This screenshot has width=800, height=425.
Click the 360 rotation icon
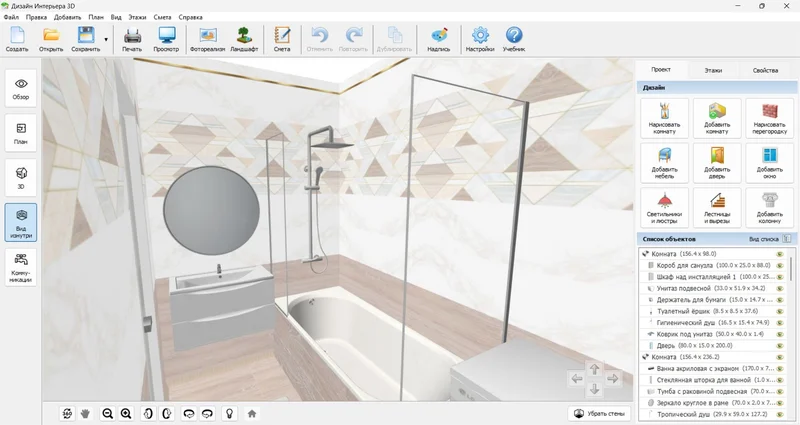tap(67, 413)
